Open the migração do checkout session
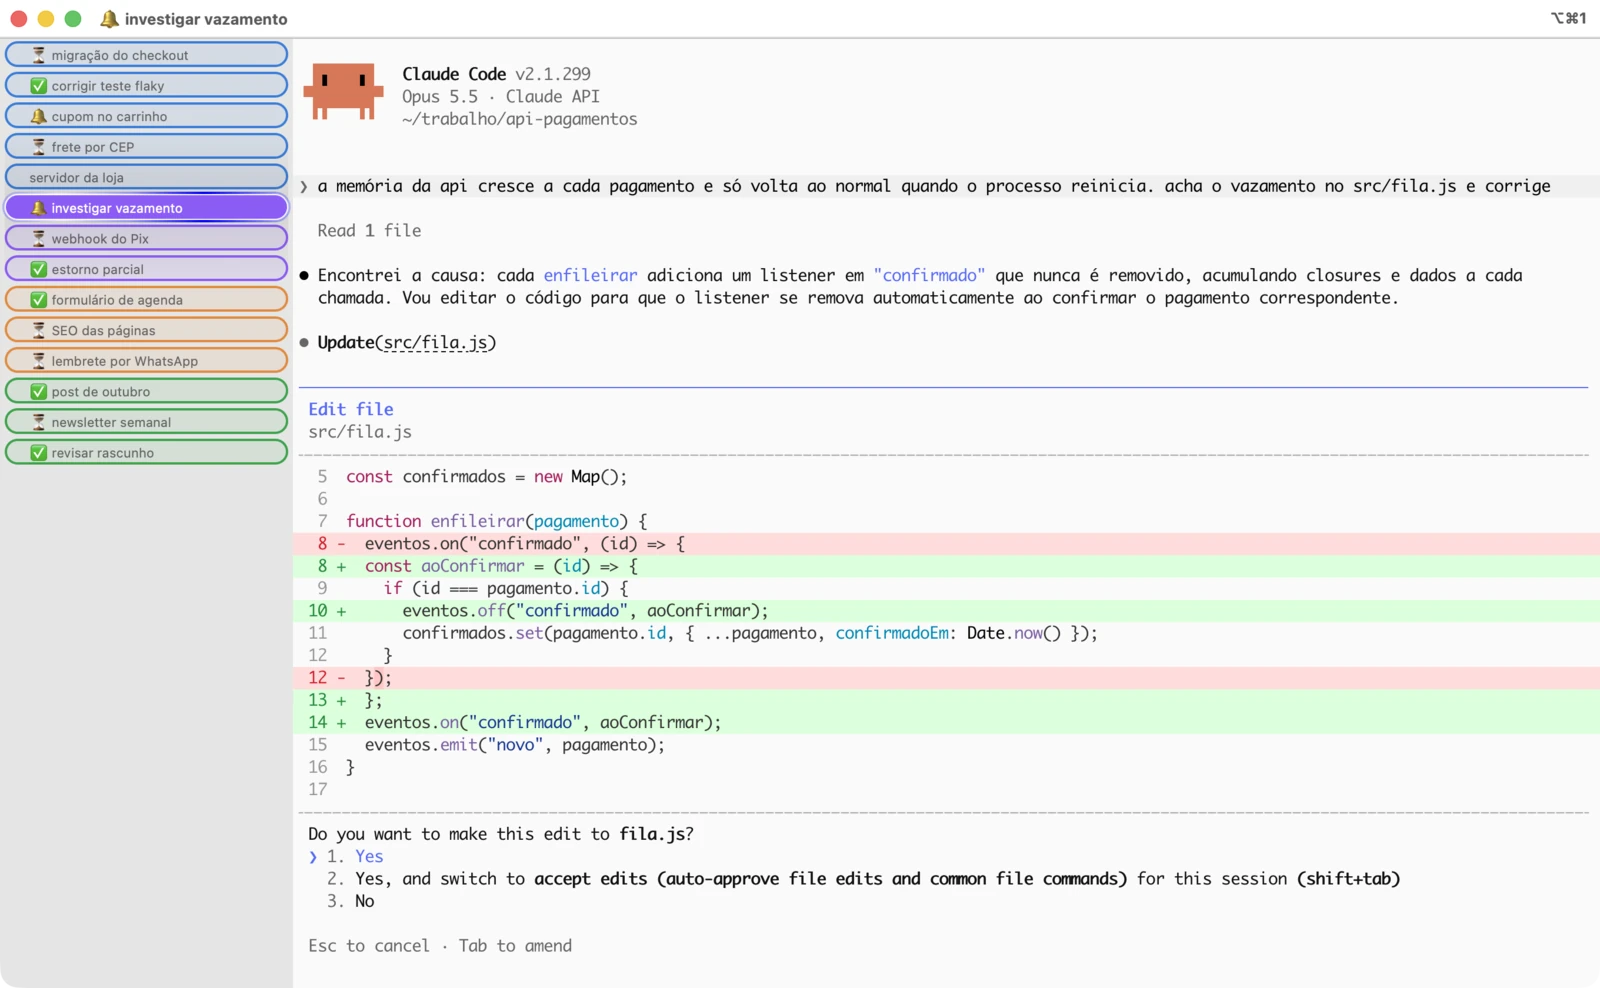Viewport: 1600px width, 988px height. click(146, 55)
